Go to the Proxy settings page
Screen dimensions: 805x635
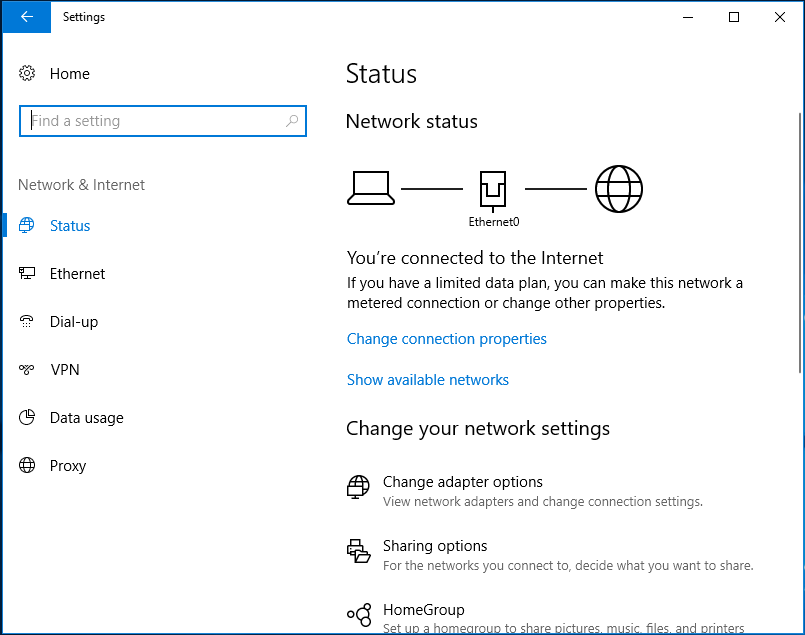(x=68, y=466)
